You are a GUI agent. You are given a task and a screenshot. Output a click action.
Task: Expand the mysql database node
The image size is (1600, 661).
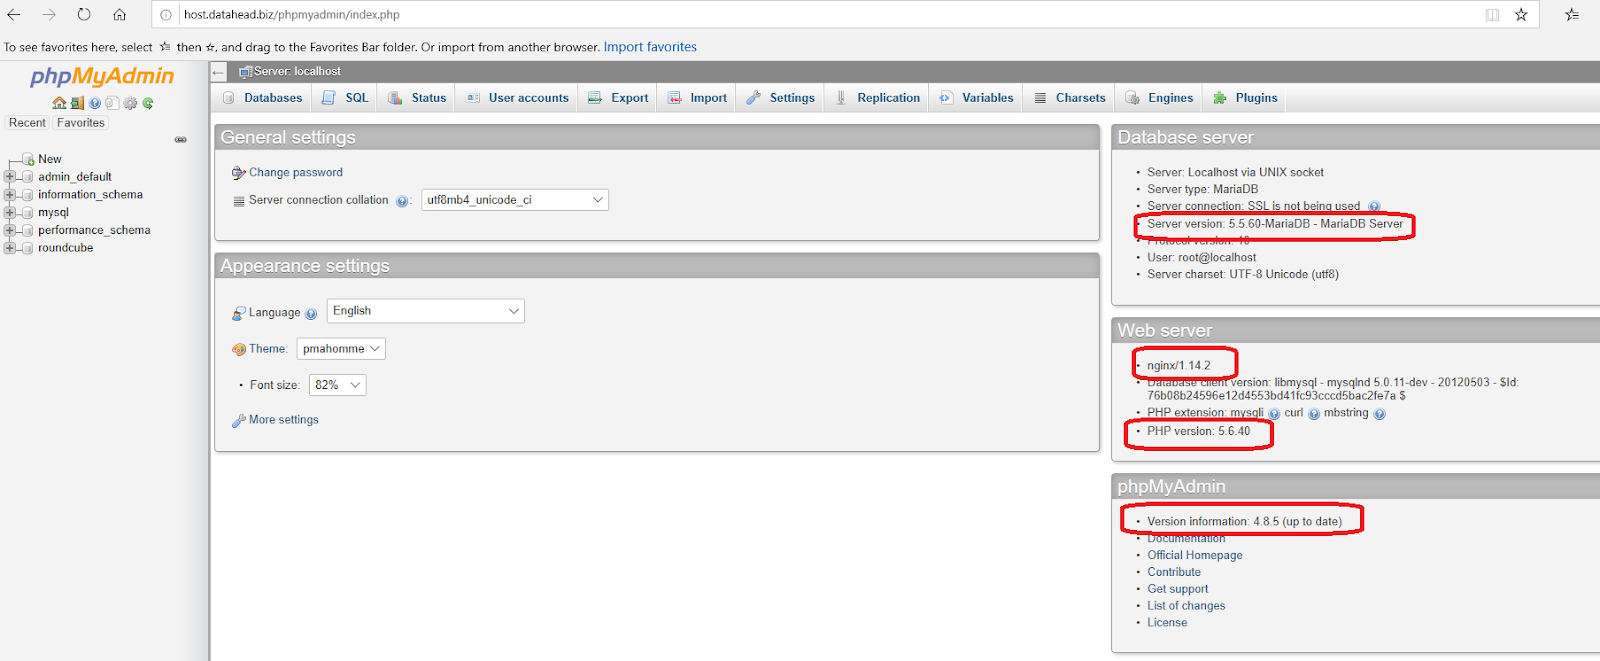point(10,213)
